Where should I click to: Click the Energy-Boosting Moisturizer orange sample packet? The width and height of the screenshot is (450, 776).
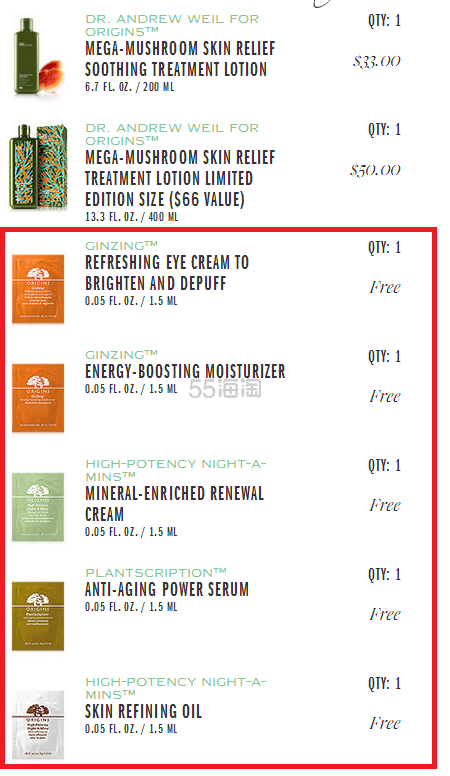pyautogui.click(x=38, y=398)
